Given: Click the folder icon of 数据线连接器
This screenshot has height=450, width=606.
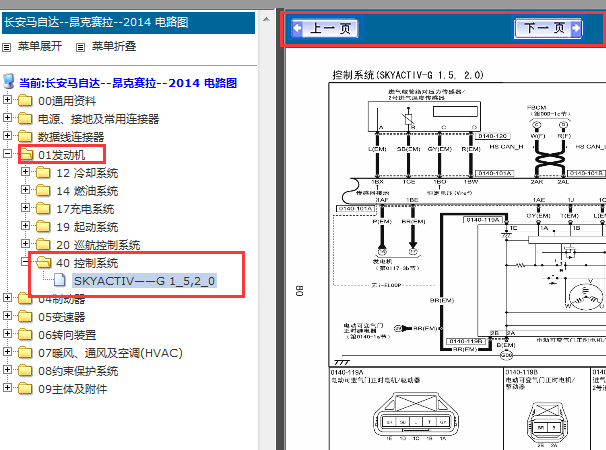Looking at the screenshot, I should [x=25, y=136].
